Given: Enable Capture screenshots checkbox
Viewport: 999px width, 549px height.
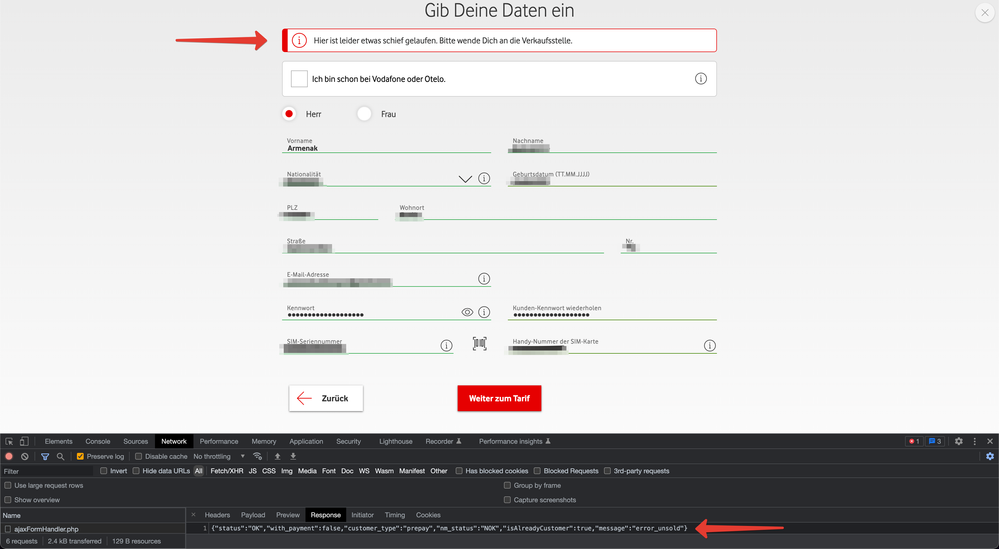Looking at the screenshot, I should click(x=507, y=500).
